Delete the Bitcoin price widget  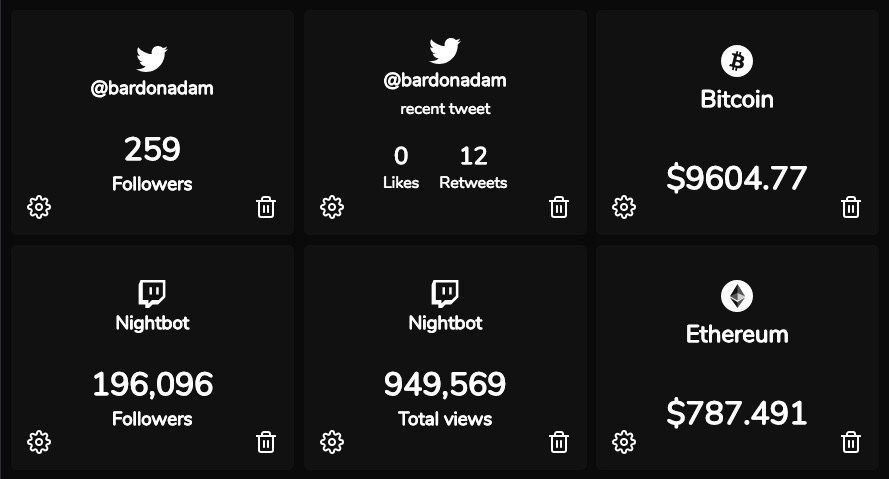pos(851,207)
